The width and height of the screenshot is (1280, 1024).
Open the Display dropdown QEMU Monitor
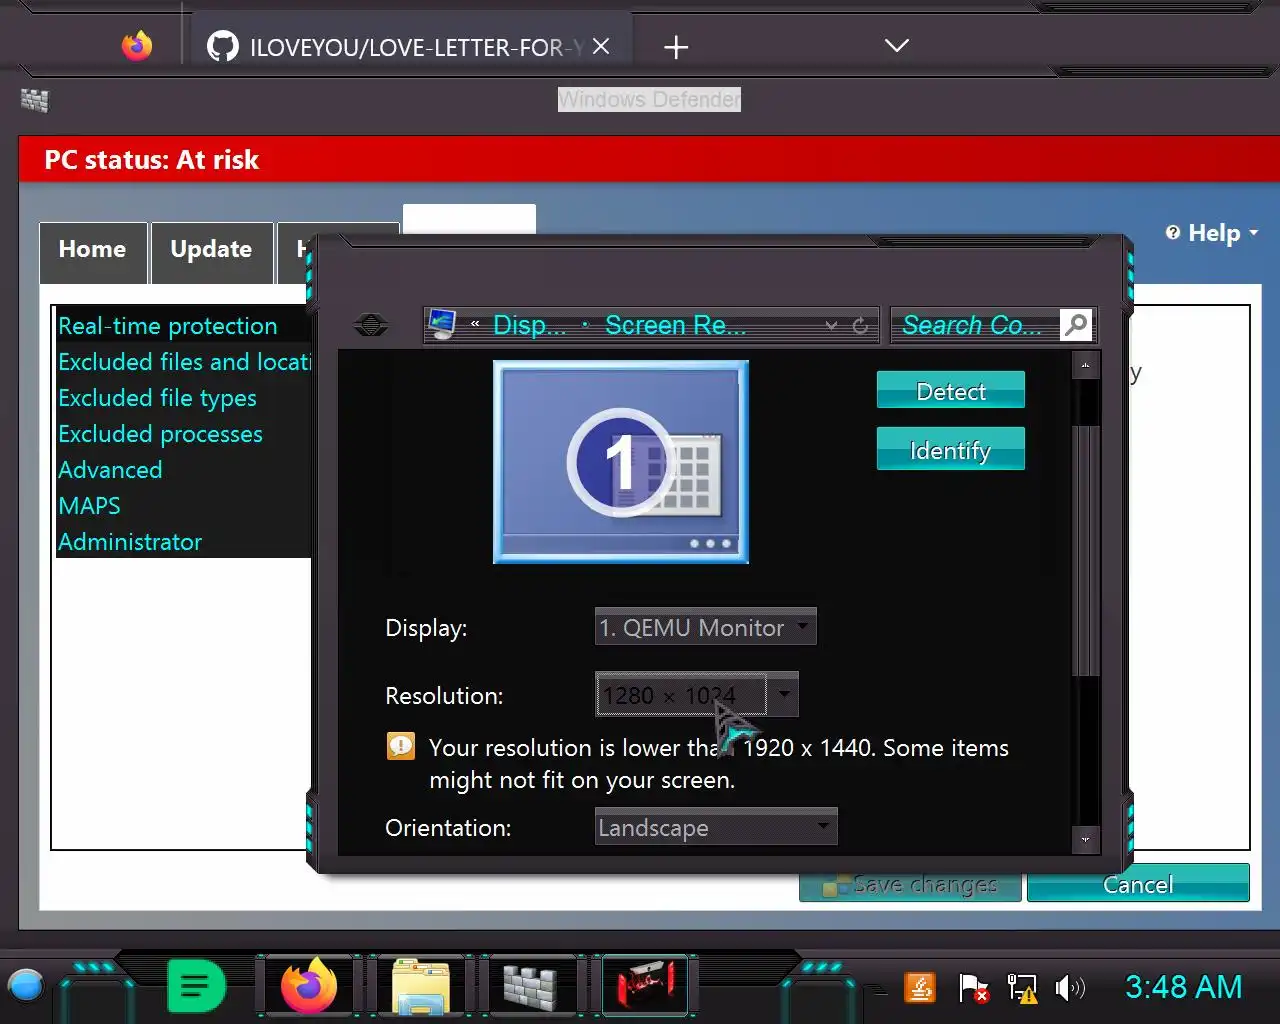(706, 627)
